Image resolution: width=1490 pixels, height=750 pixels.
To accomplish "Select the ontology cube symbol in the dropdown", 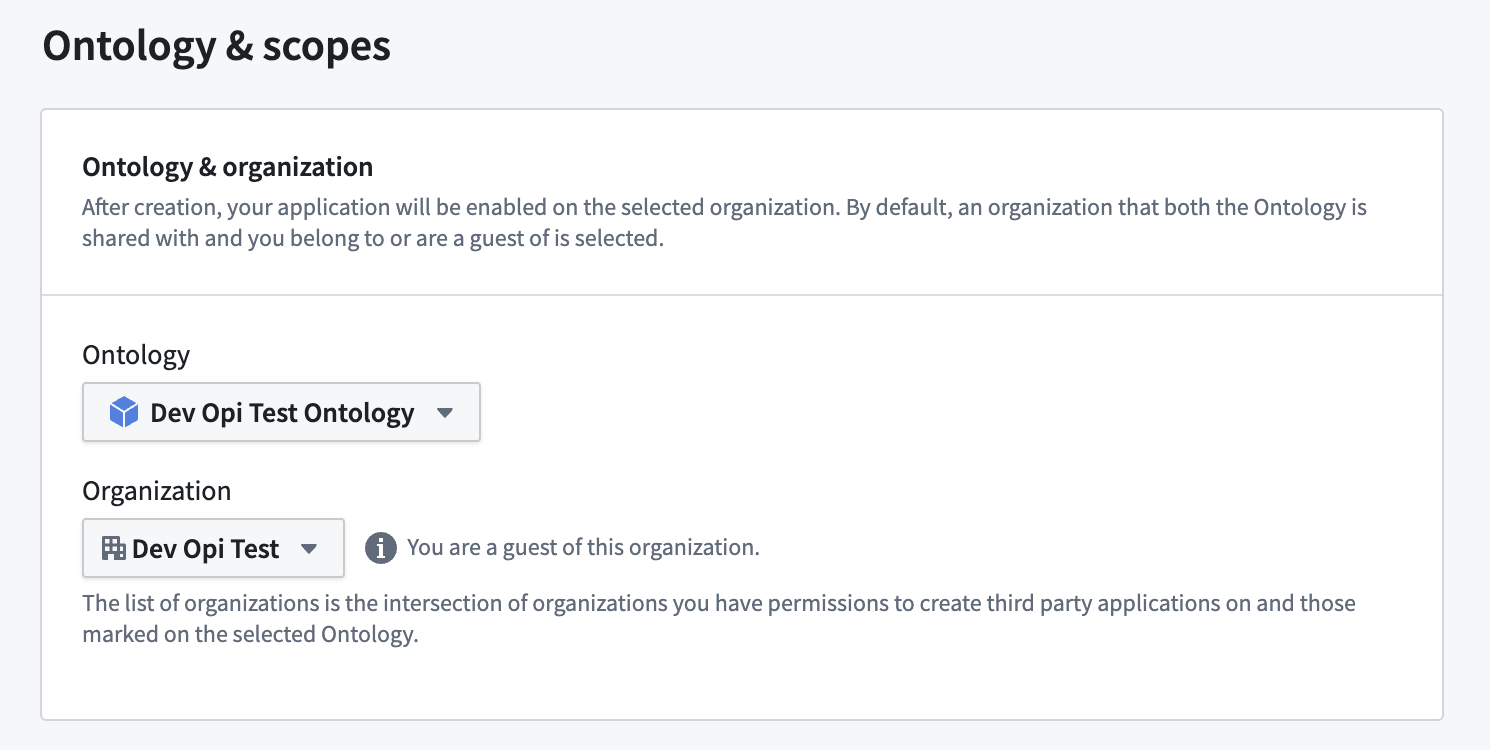I will point(122,411).
